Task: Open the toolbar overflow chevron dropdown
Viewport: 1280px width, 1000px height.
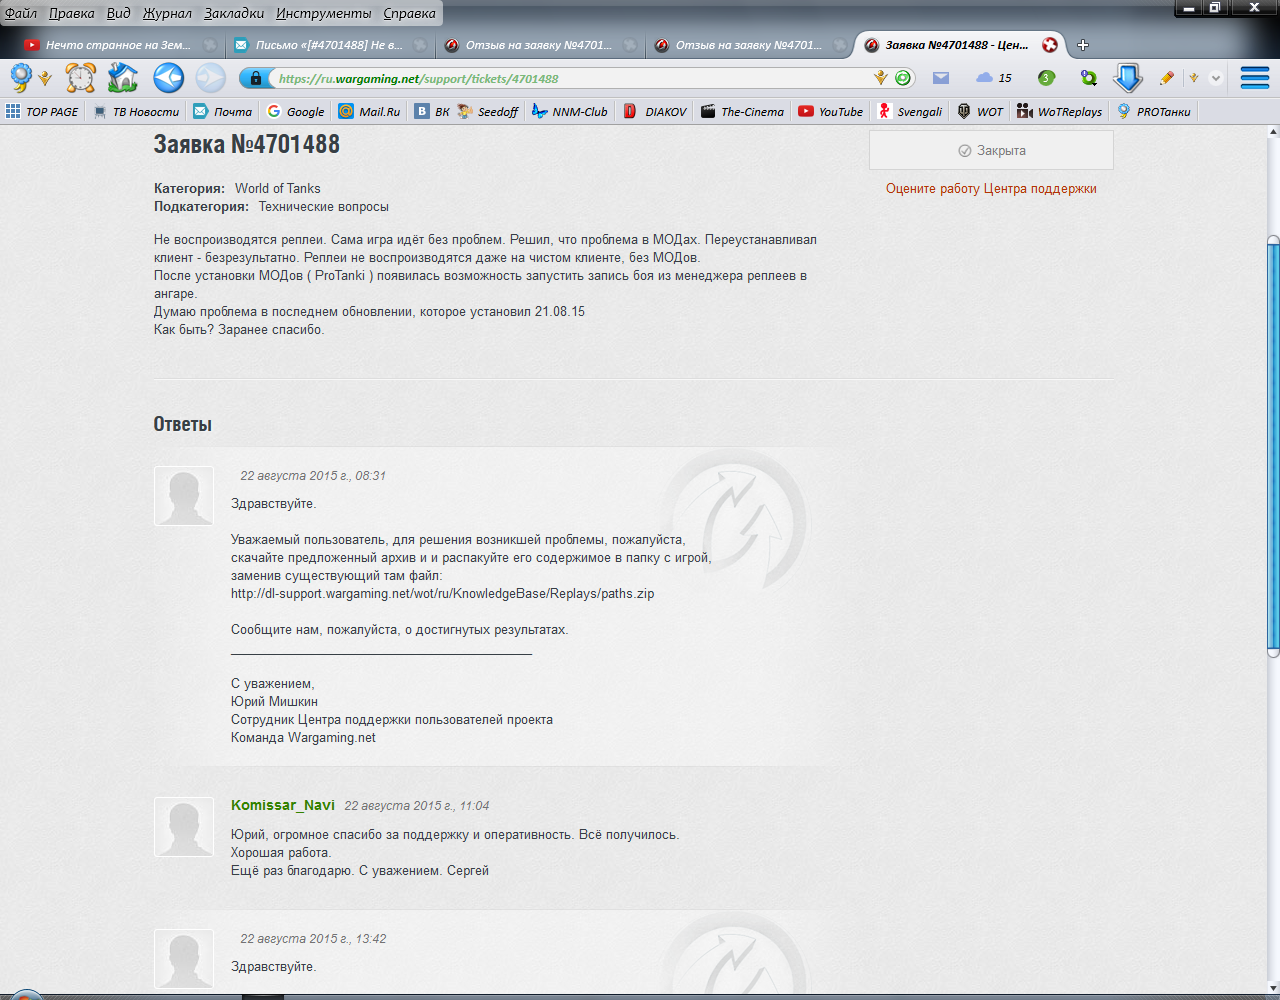Action: [x=1216, y=78]
